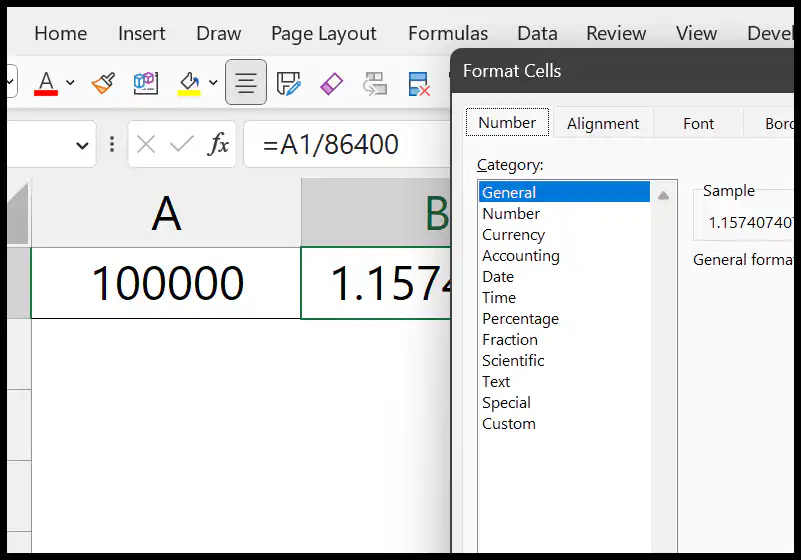
Task: Open the Data ribbon tab
Action: (x=537, y=34)
